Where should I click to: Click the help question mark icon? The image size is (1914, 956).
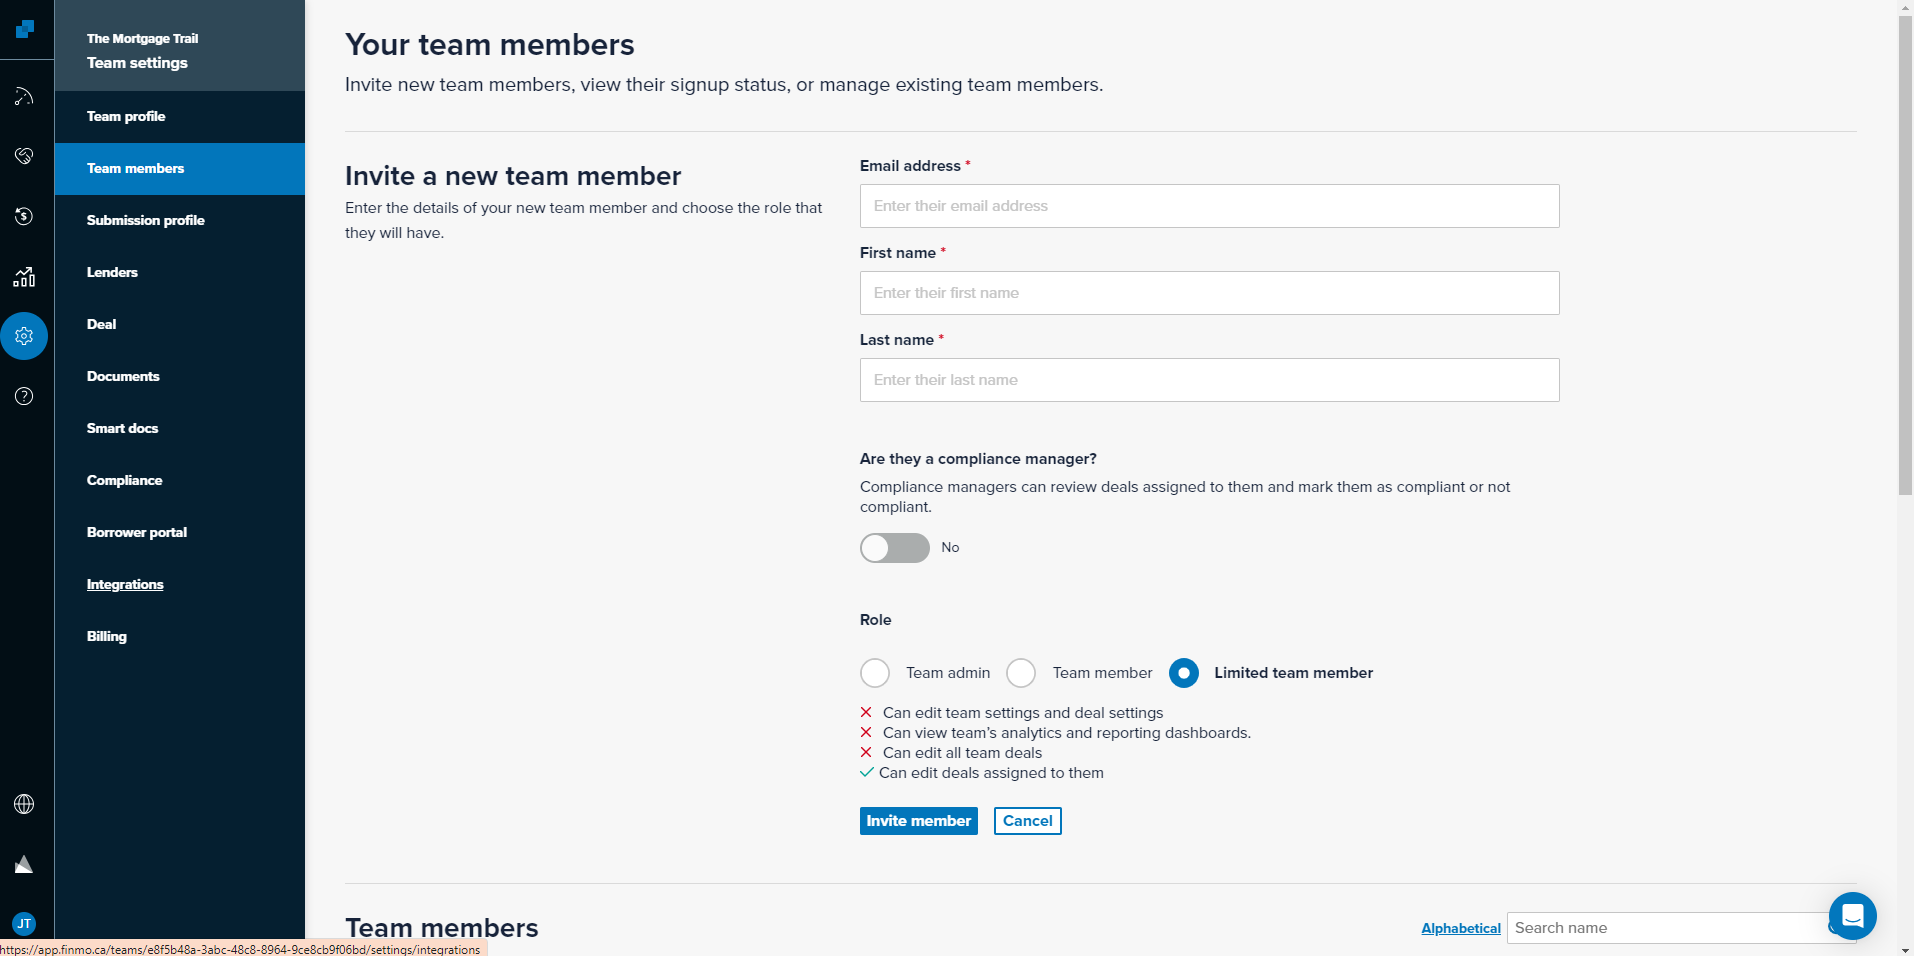point(24,396)
